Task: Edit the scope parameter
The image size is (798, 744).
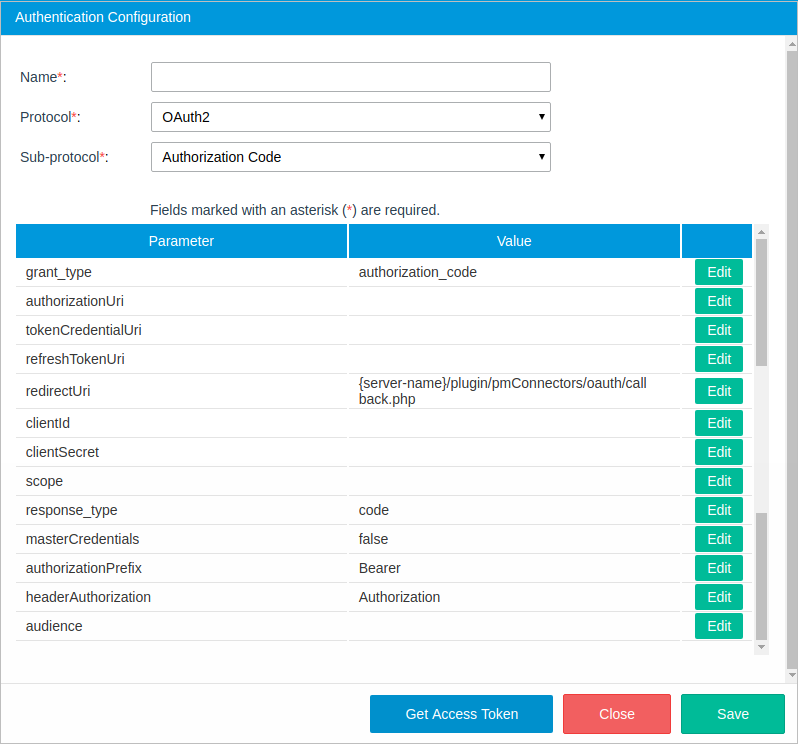Action: click(x=719, y=481)
